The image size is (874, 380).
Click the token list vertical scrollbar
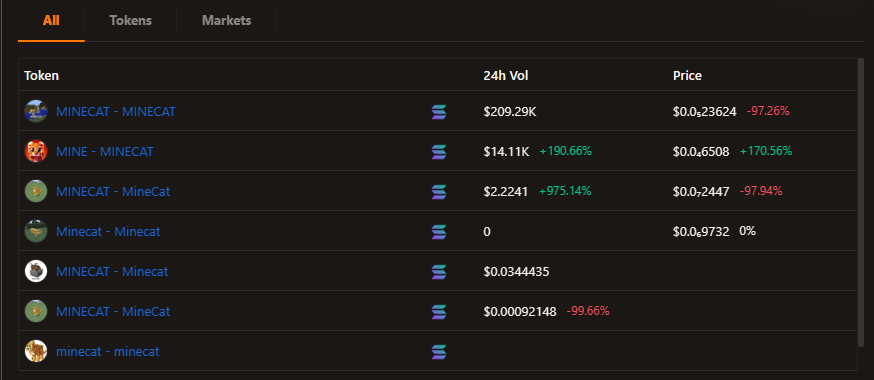(861, 203)
